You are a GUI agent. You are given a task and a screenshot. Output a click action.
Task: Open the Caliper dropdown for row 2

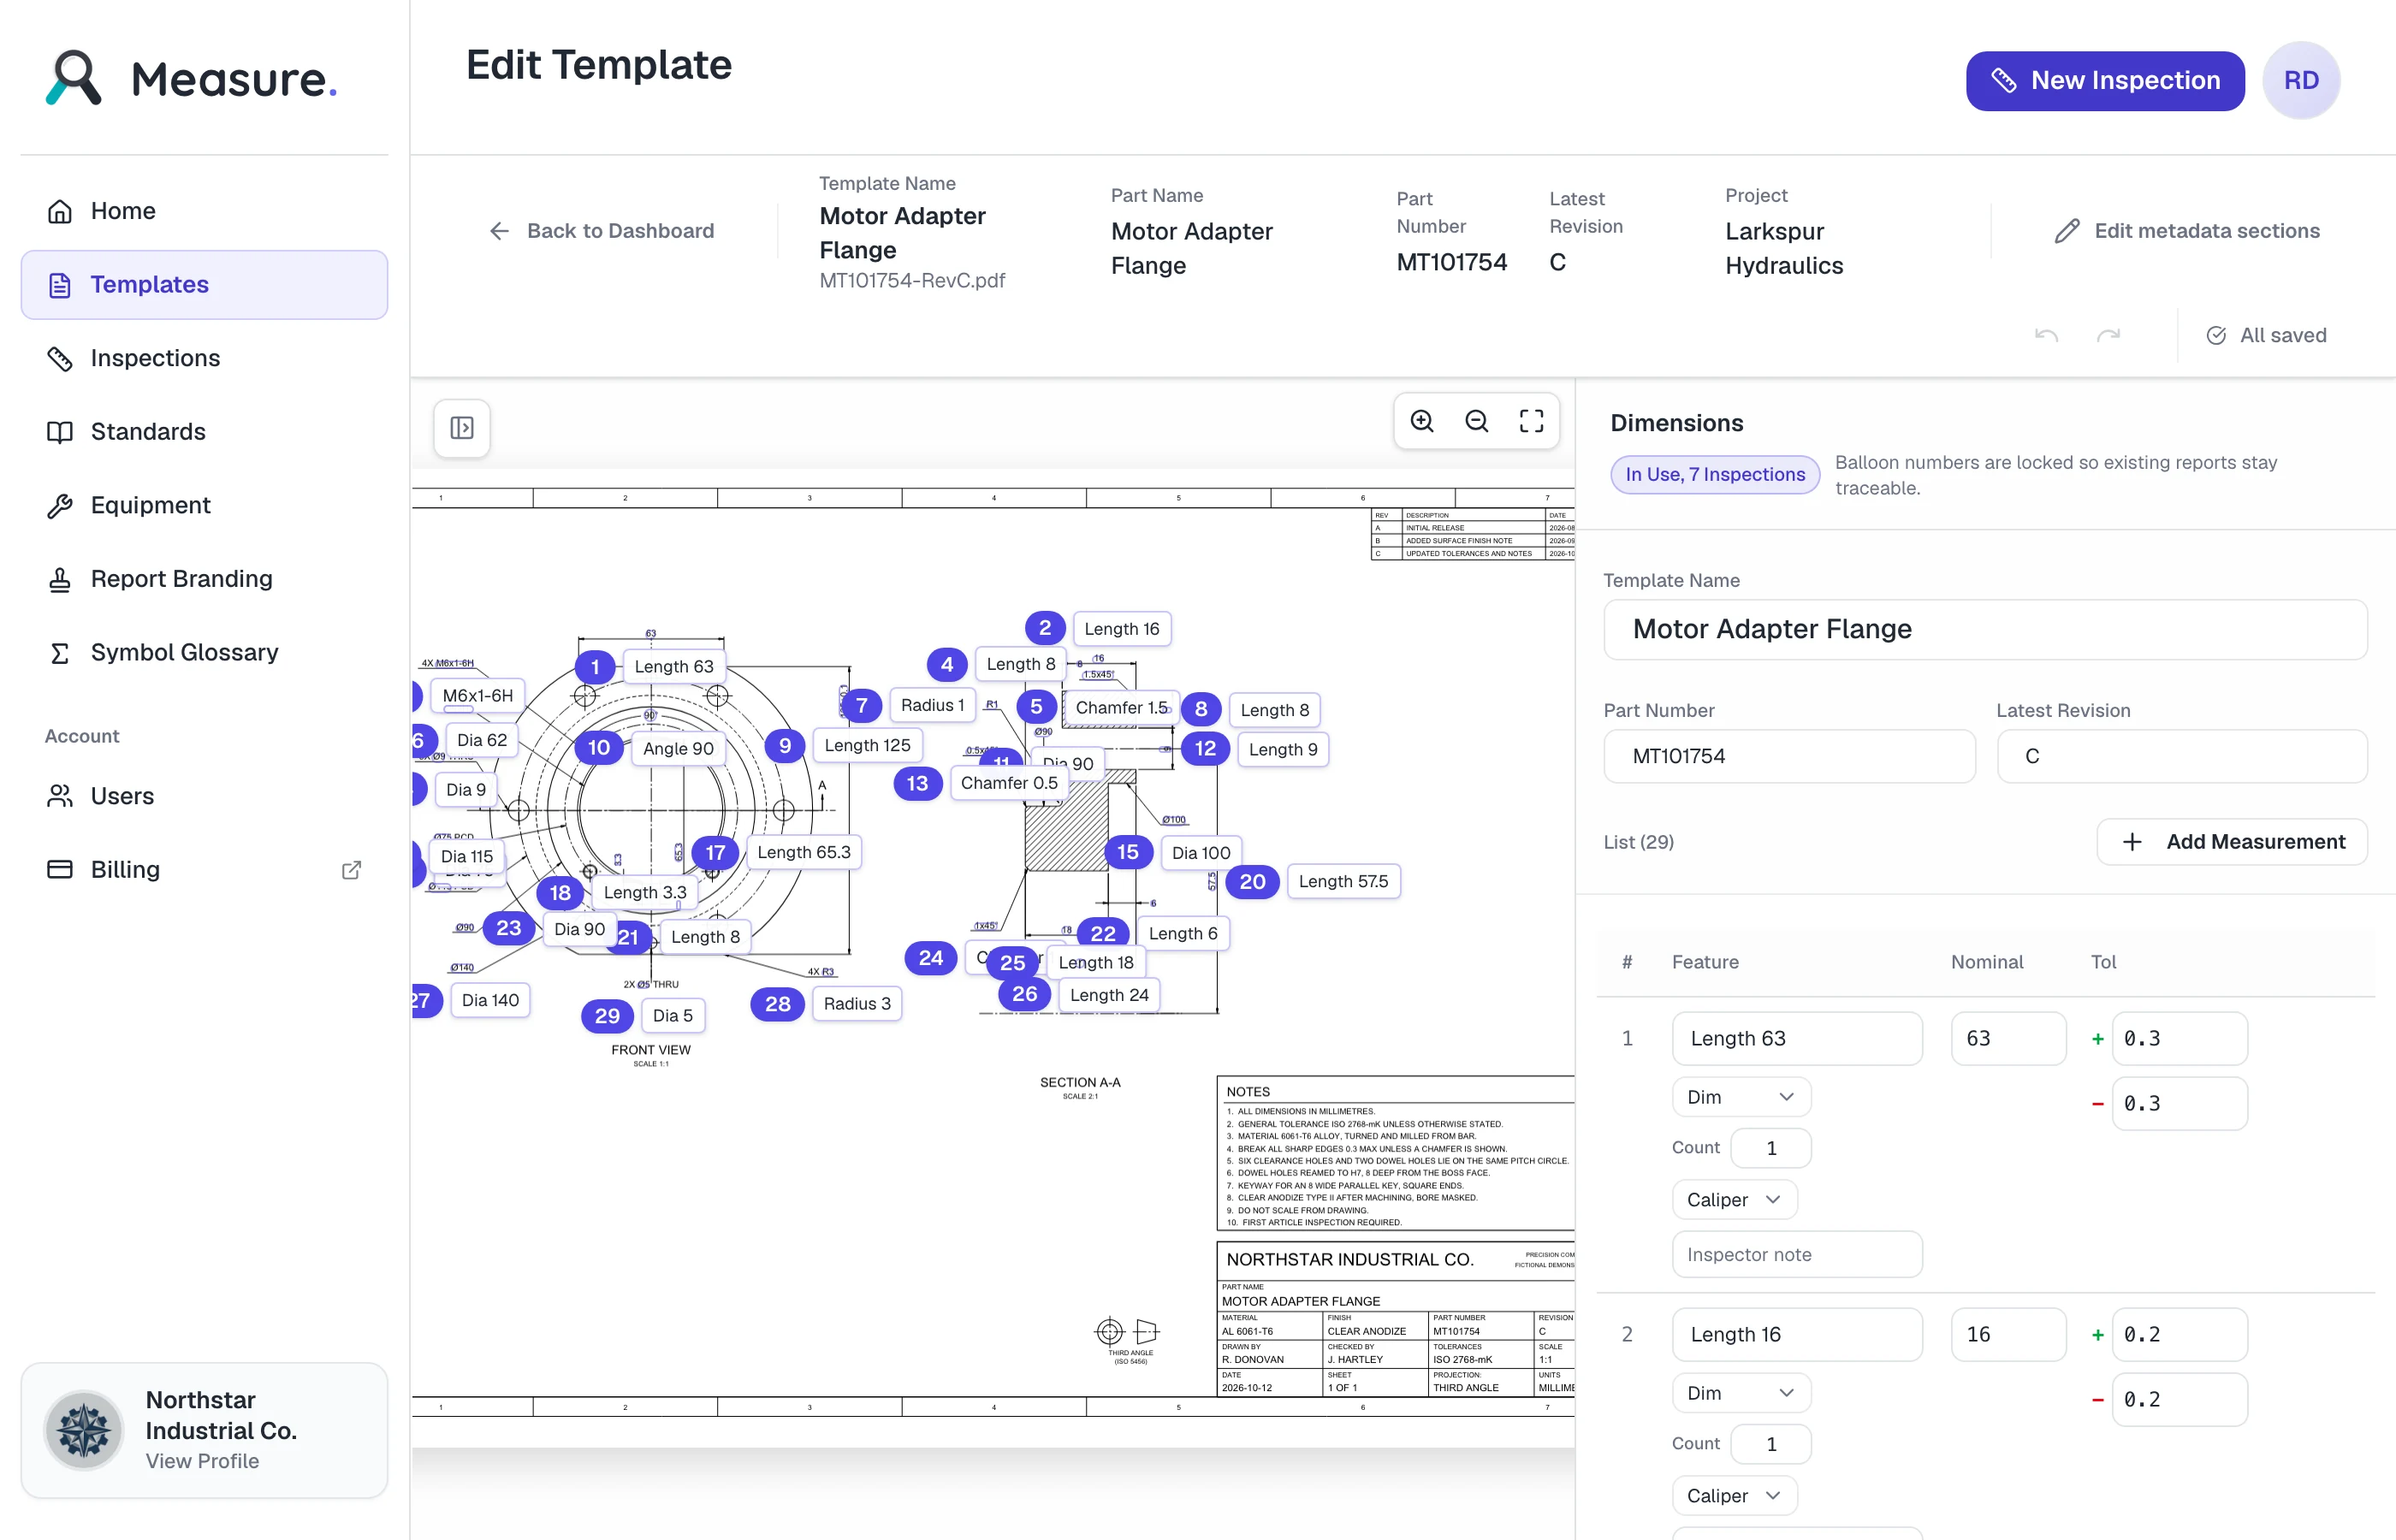pos(1734,1496)
